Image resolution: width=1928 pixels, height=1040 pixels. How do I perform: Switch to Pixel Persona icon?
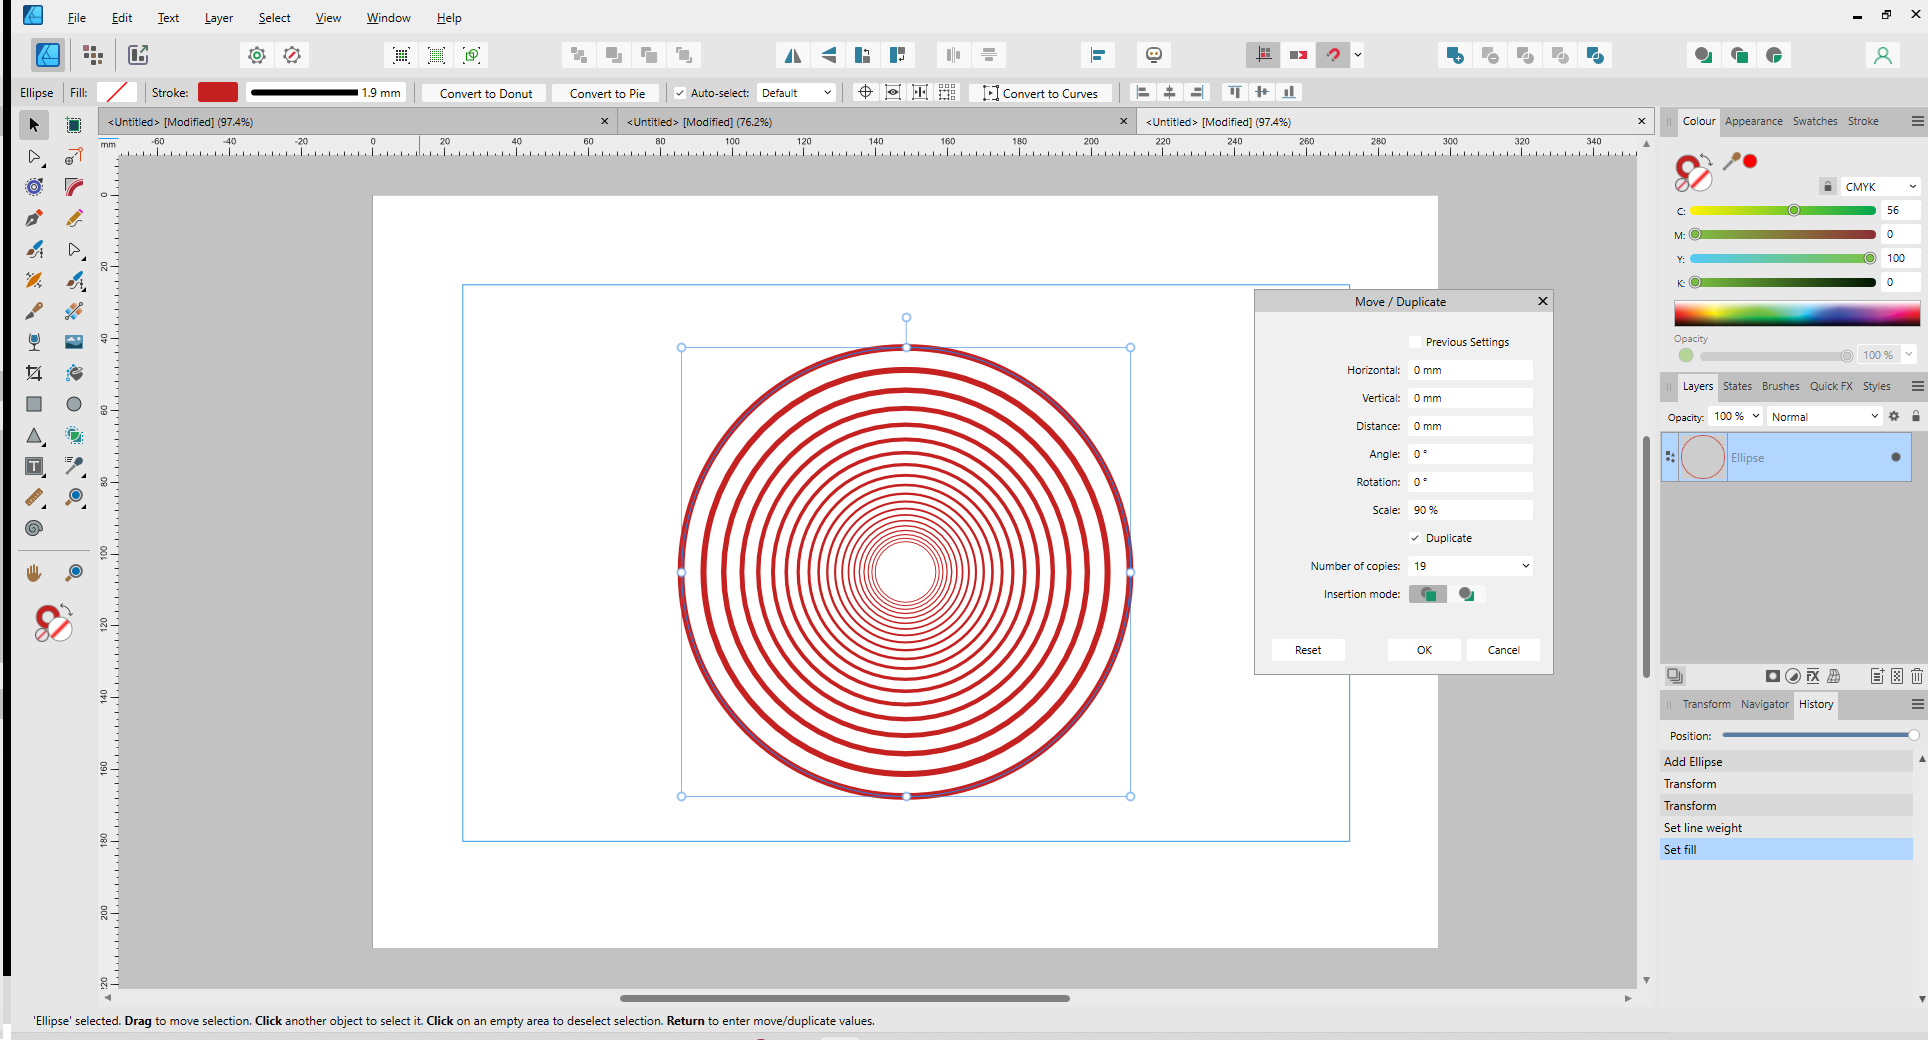pos(93,55)
